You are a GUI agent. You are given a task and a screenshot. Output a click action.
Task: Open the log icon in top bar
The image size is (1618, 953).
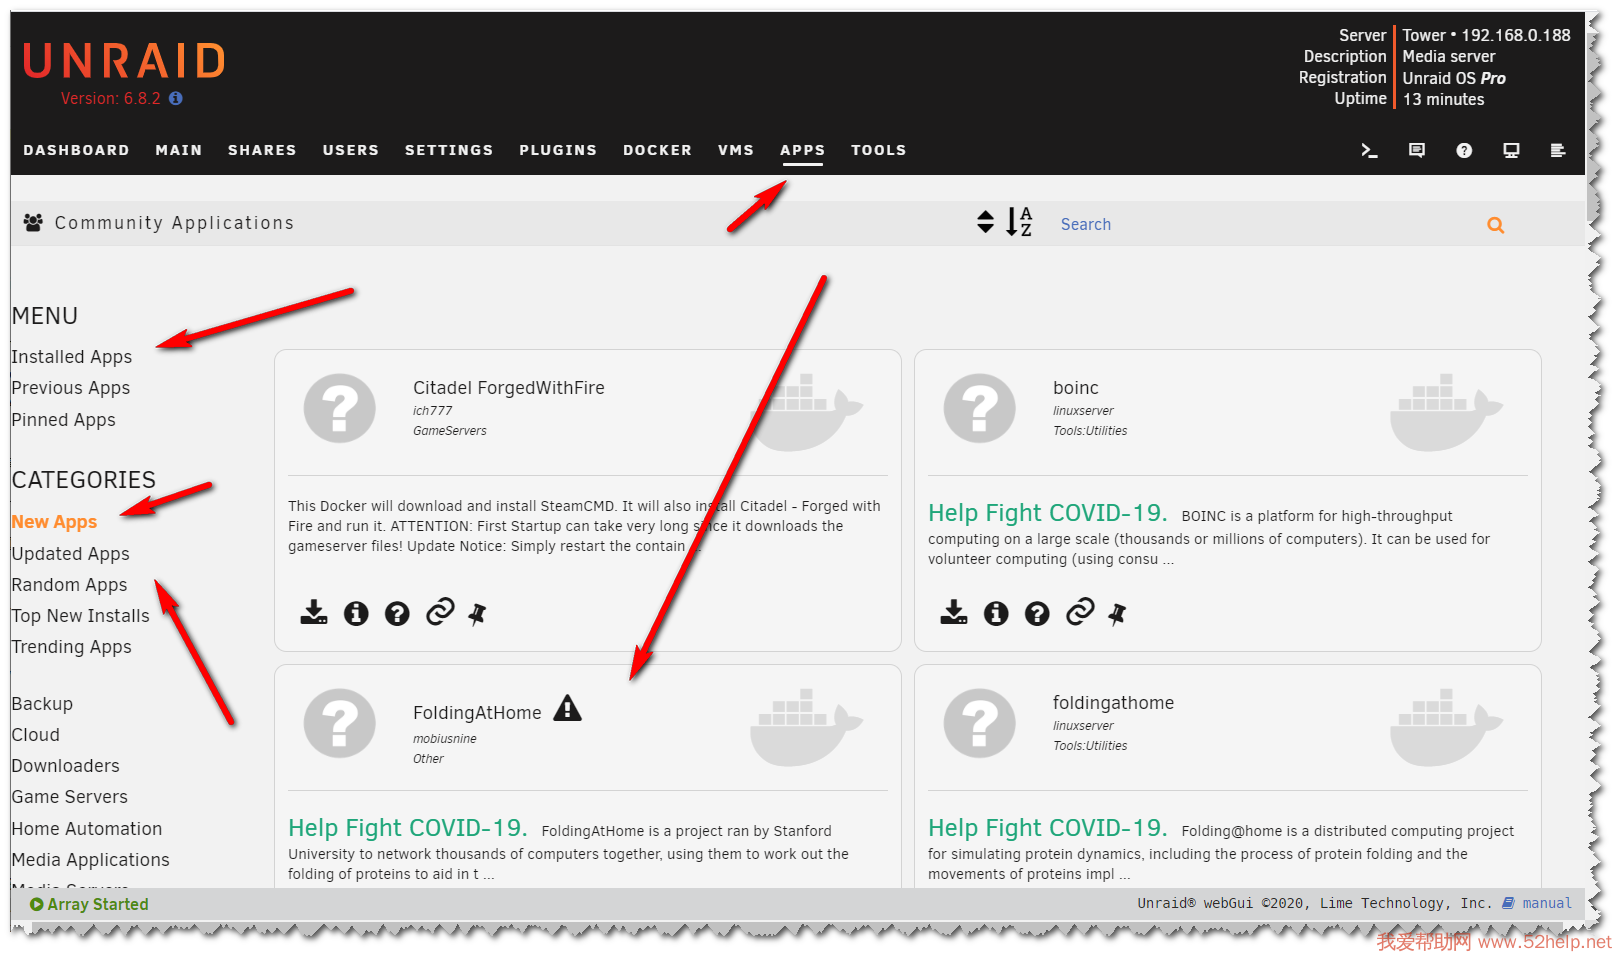pyautogui.click(x=1557, y=151)
